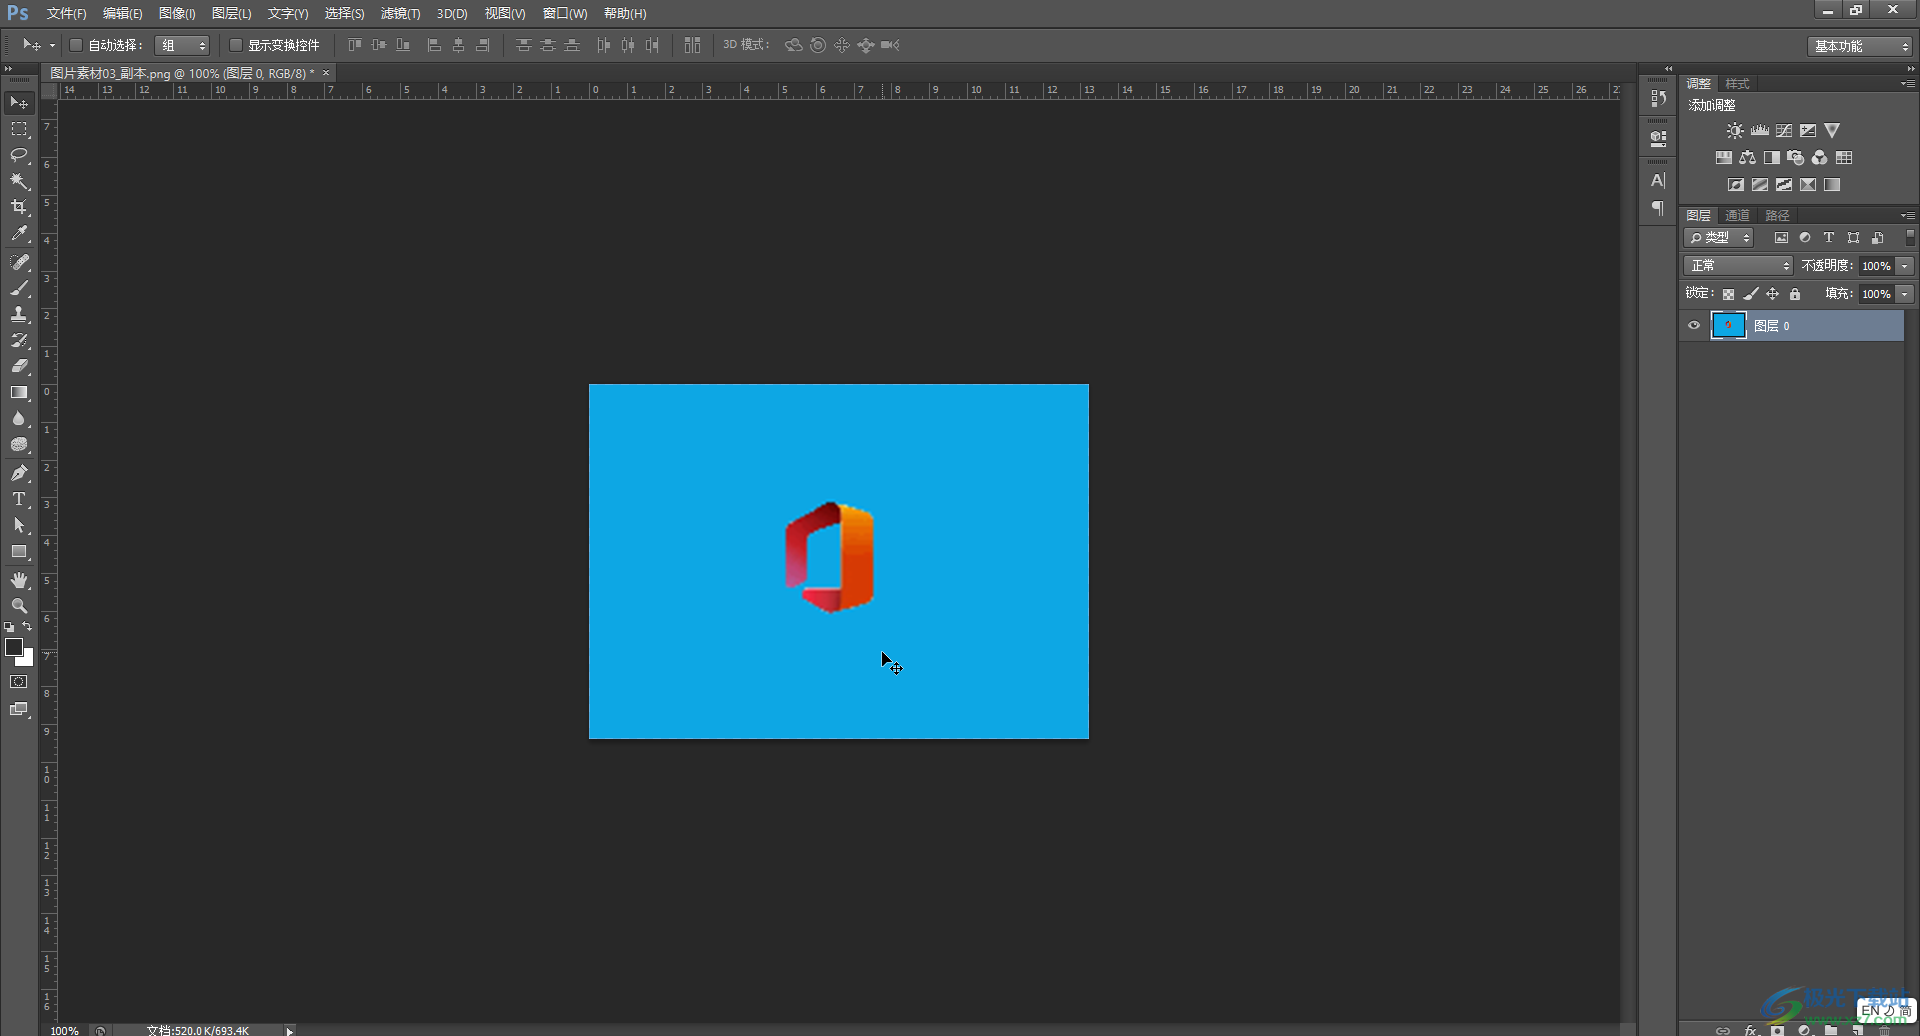Click the background color swatch
1920x1036 pixels.
pos(27,660)
